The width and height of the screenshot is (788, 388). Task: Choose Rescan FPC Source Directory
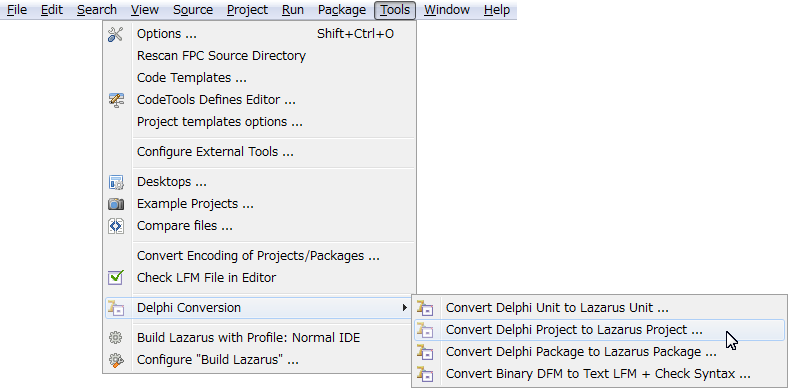tap(221, 56)
